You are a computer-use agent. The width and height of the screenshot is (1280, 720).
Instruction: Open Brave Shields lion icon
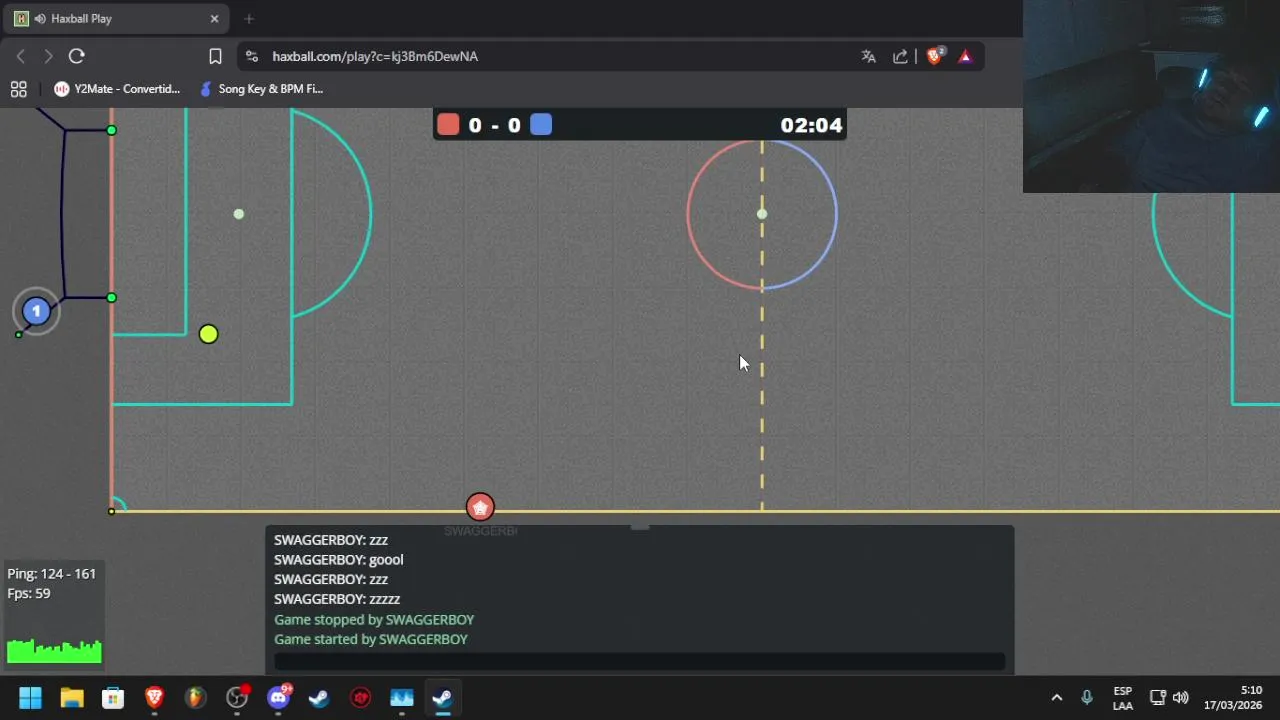[934, 56]
